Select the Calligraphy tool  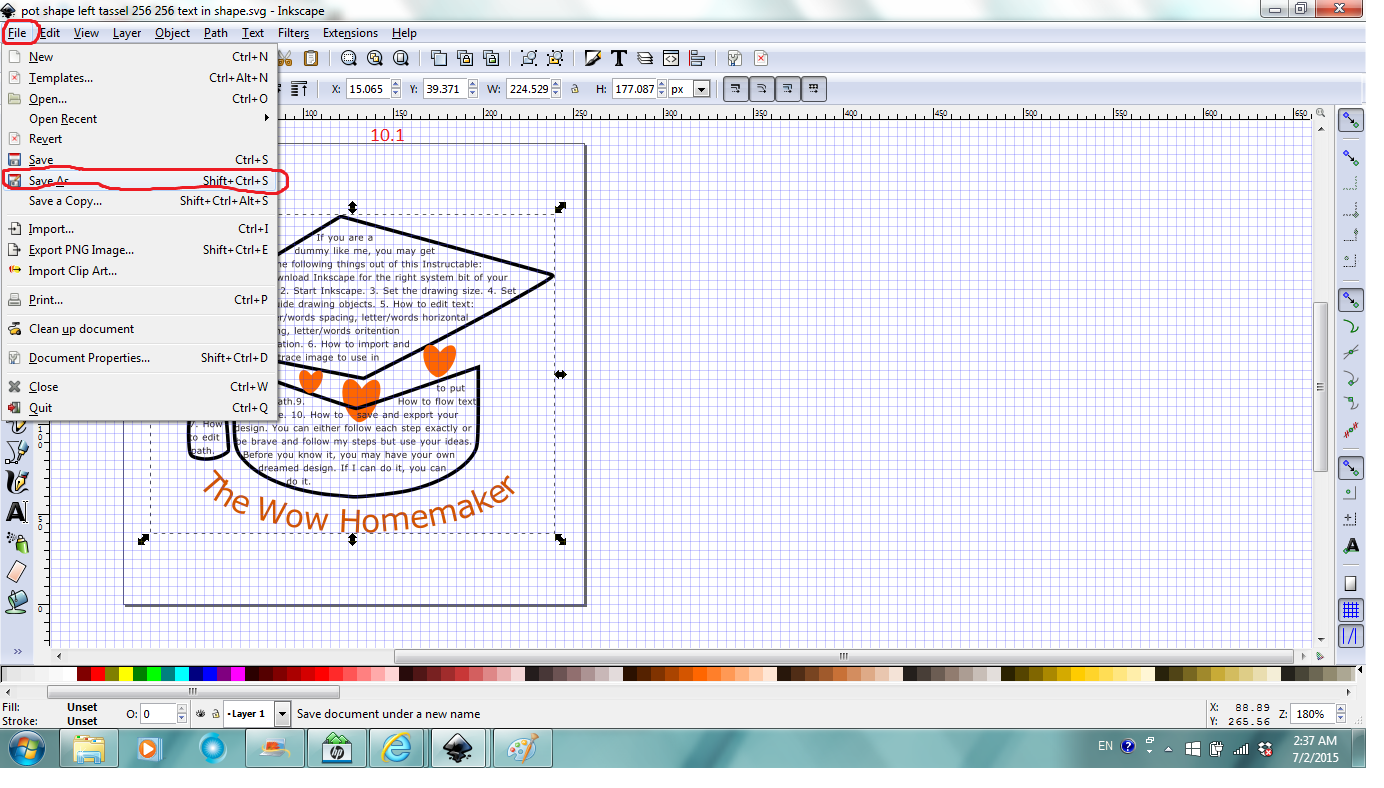click(x=17, y=480)
